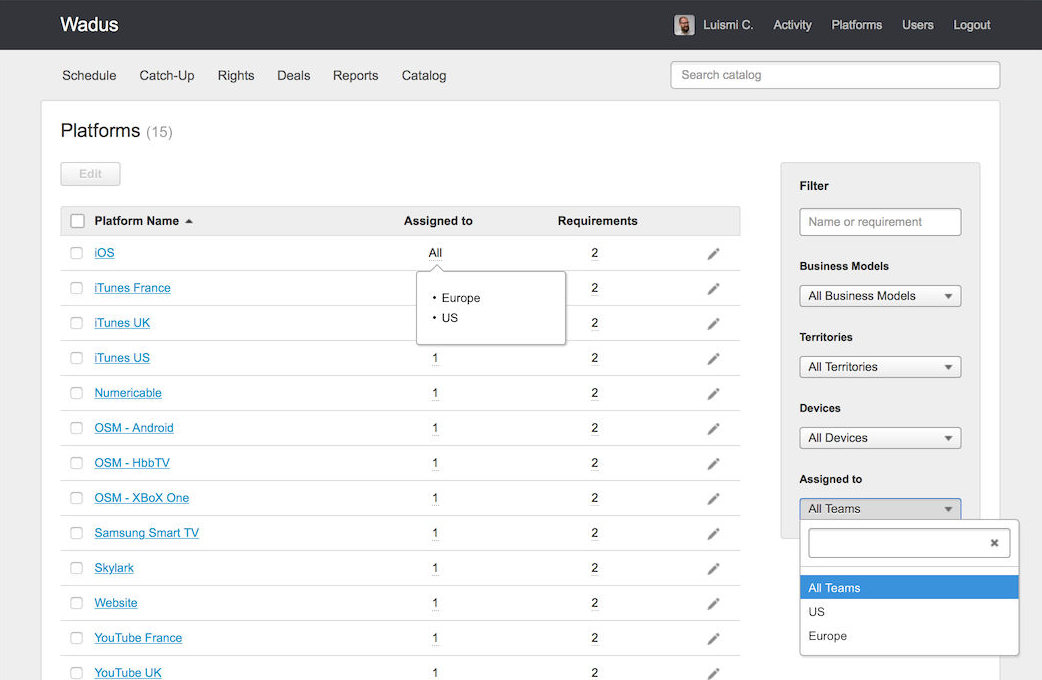Edit YouTube France via pencil icon

[x=713, y=639]
